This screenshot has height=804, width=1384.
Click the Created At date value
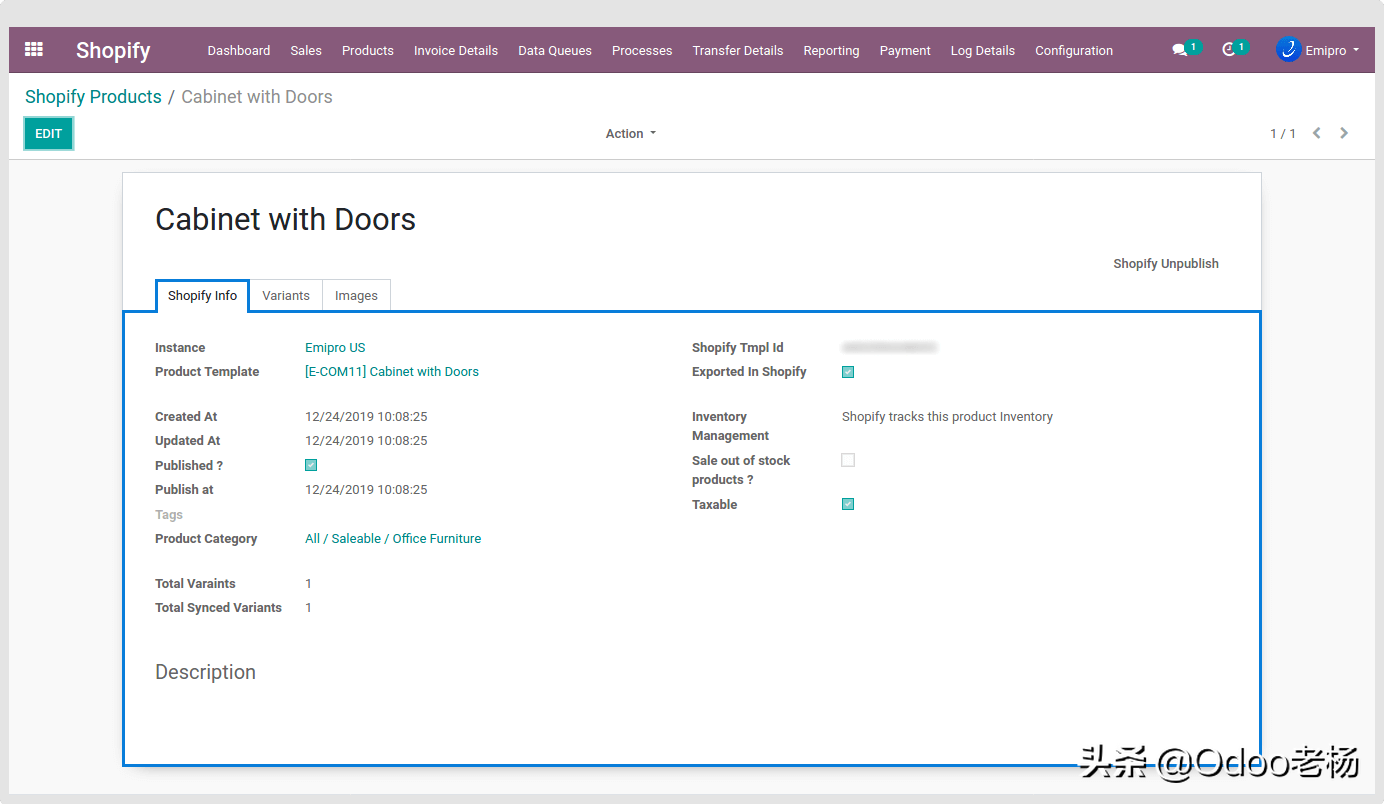366,417
